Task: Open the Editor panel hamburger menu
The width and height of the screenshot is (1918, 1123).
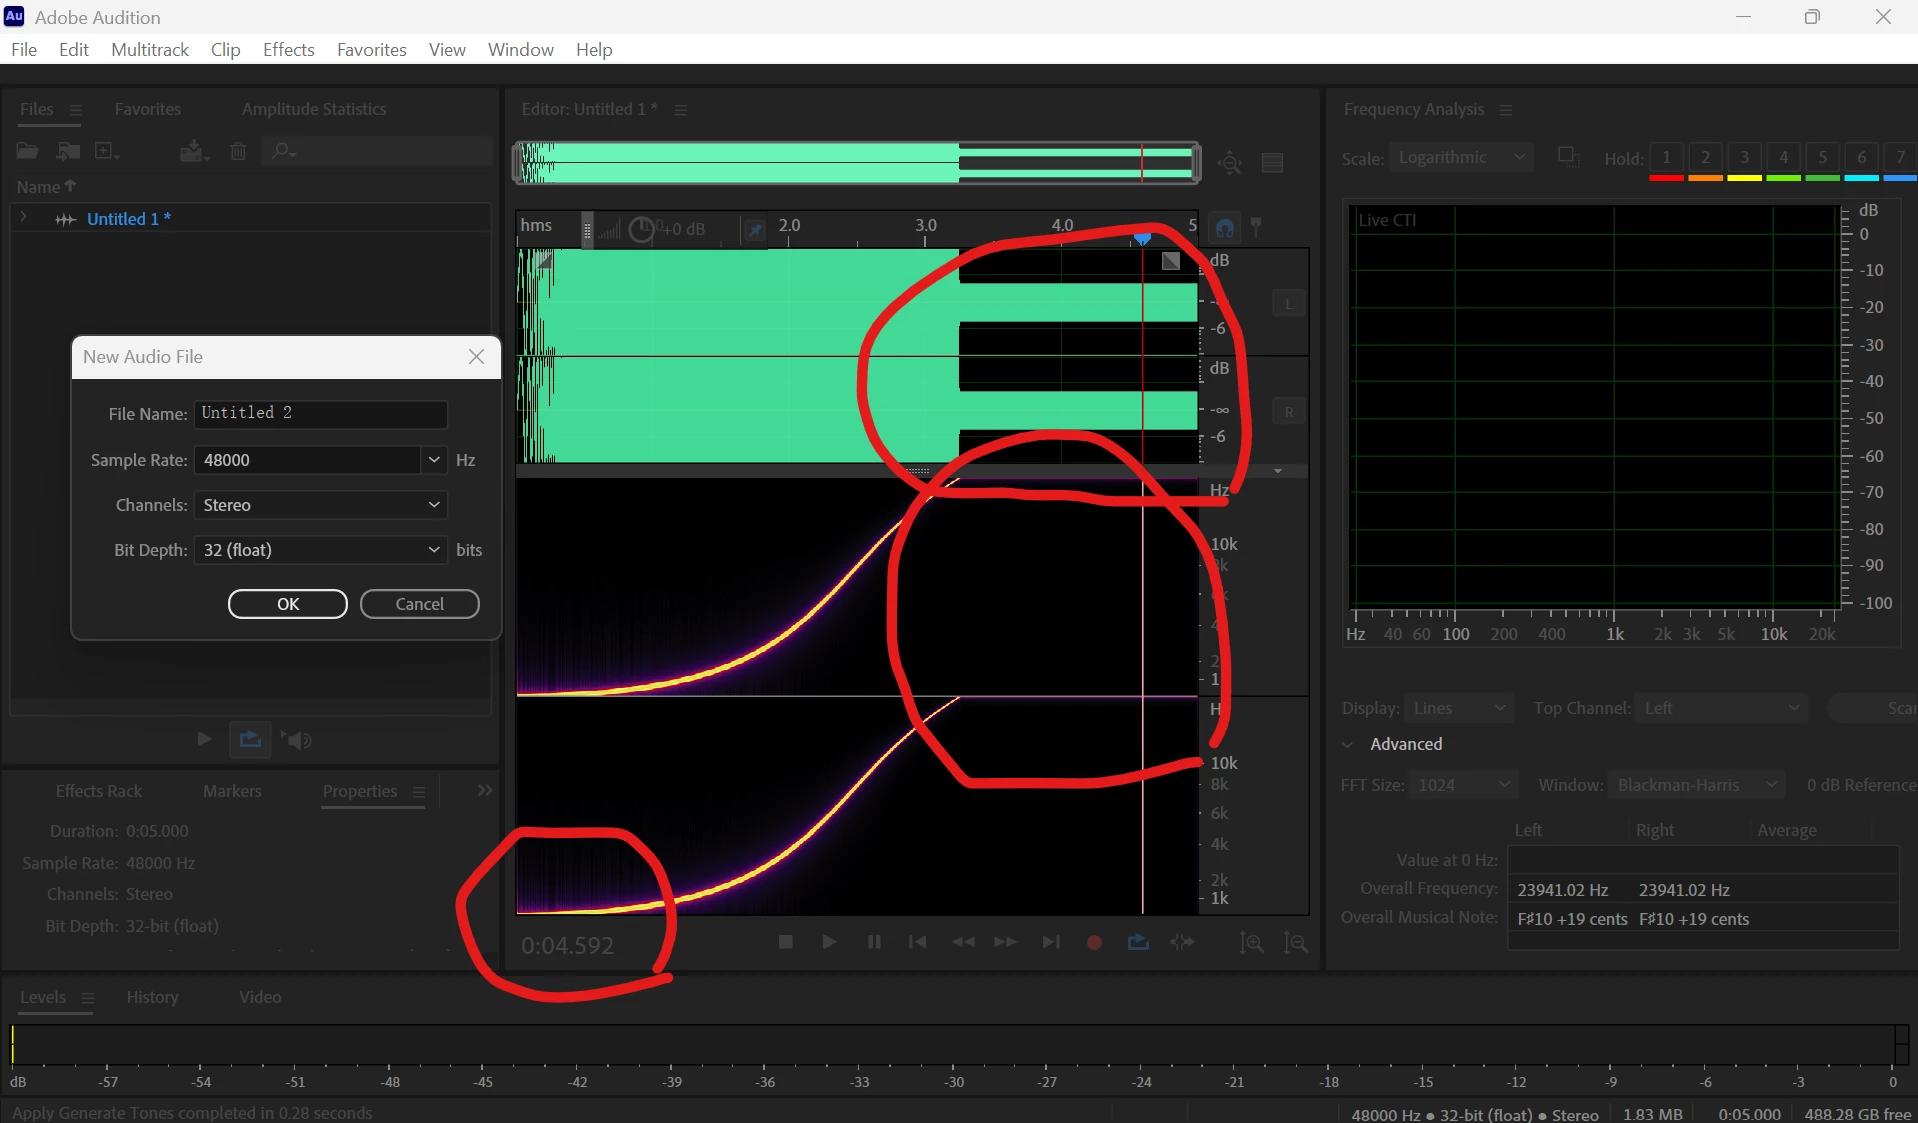Action: (x=681, y=110)
